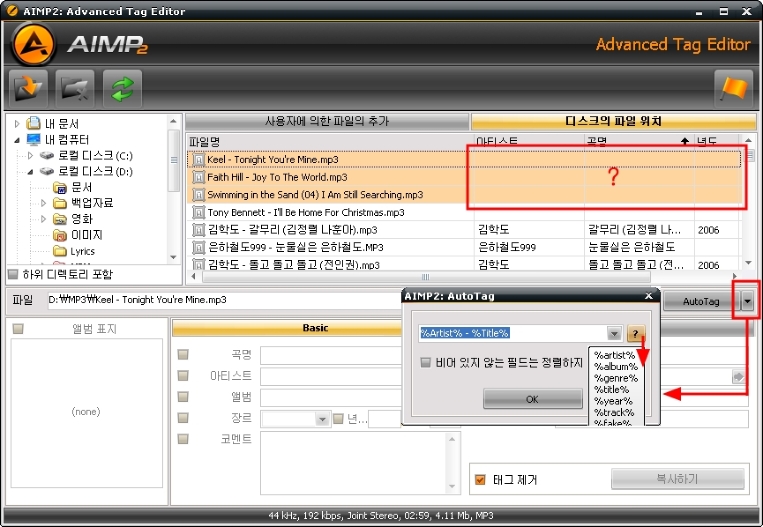Image resolution: width=763 pixels, height=527 pixels.
Task: Sort by the 곡명 column header
Action: click(x=639, y=142)
